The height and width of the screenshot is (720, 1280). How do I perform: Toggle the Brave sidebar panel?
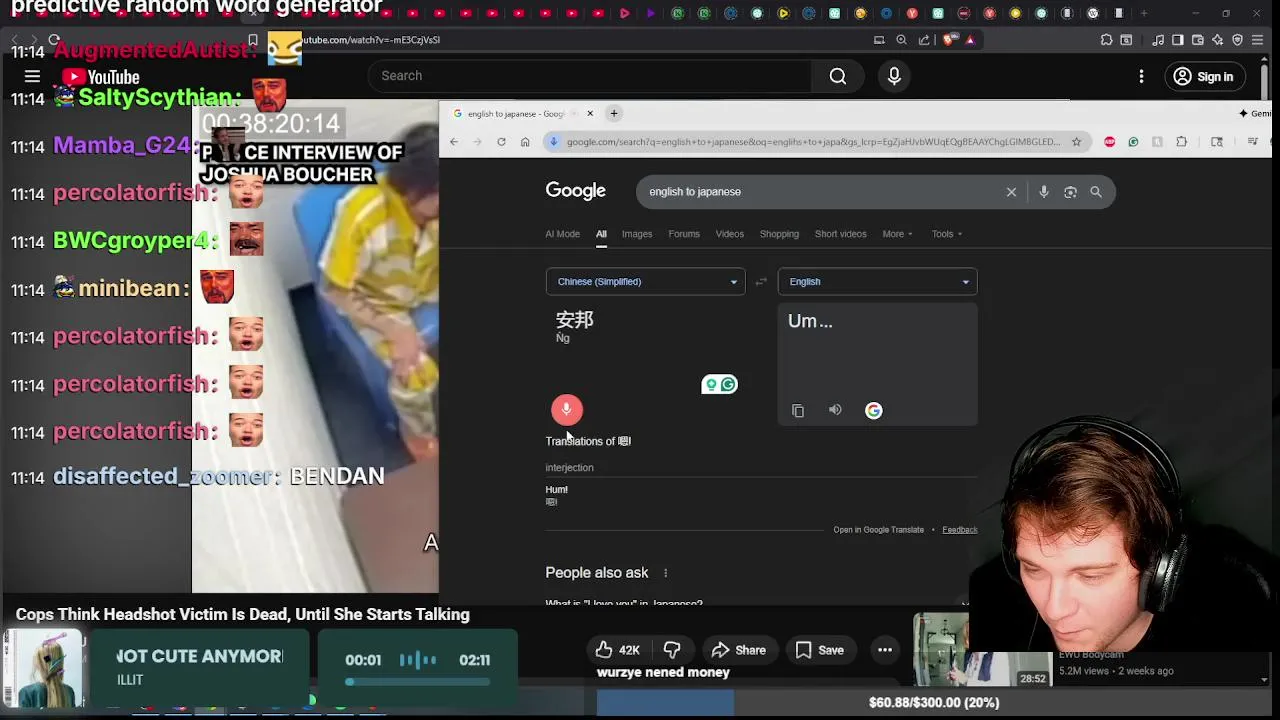pyautogui.click(x=1177, y=40)
